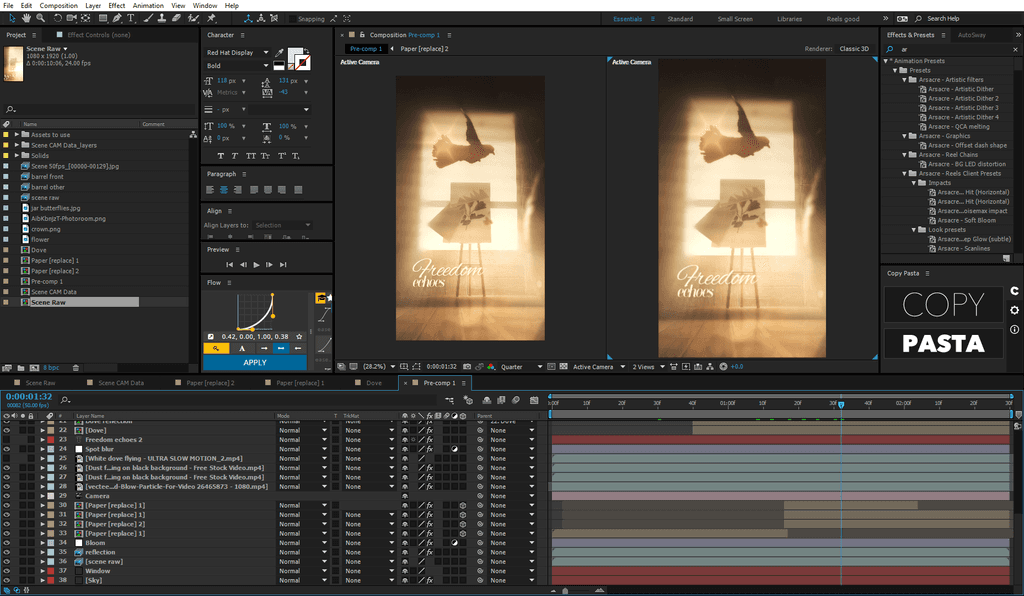Hide the Spot blur layer
This screenshot has height=596, width=1024.
click(6, 449)
